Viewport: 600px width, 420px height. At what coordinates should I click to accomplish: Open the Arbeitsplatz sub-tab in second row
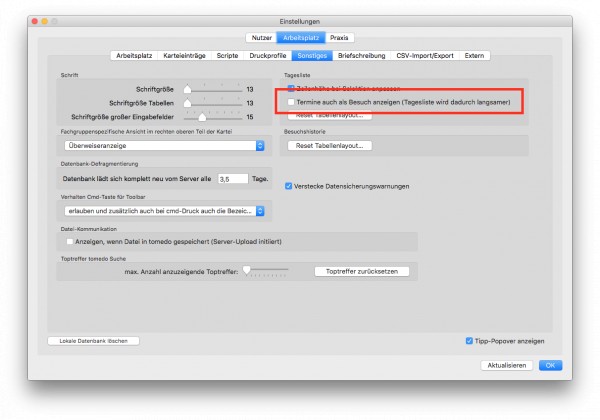pos(134,55)
